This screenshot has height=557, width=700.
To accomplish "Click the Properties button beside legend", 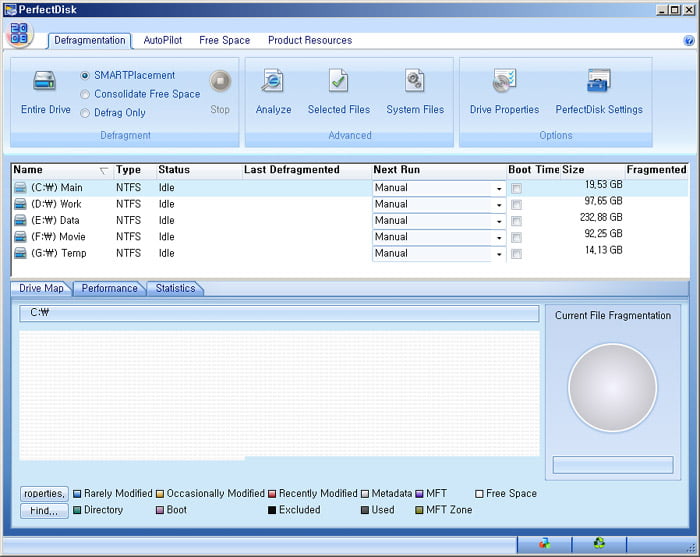I will [44, 494].
